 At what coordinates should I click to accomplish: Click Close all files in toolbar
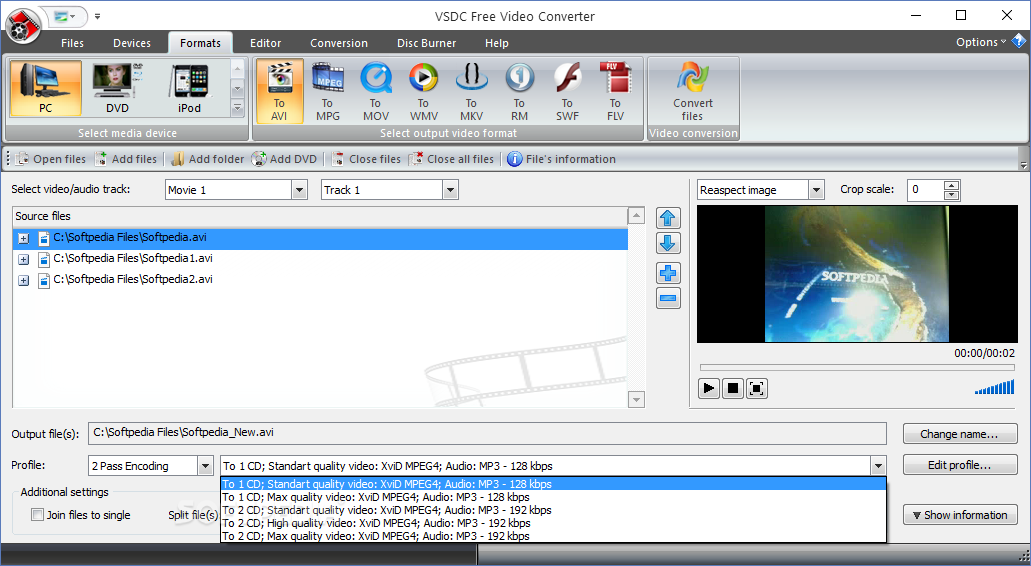[451, 159]
